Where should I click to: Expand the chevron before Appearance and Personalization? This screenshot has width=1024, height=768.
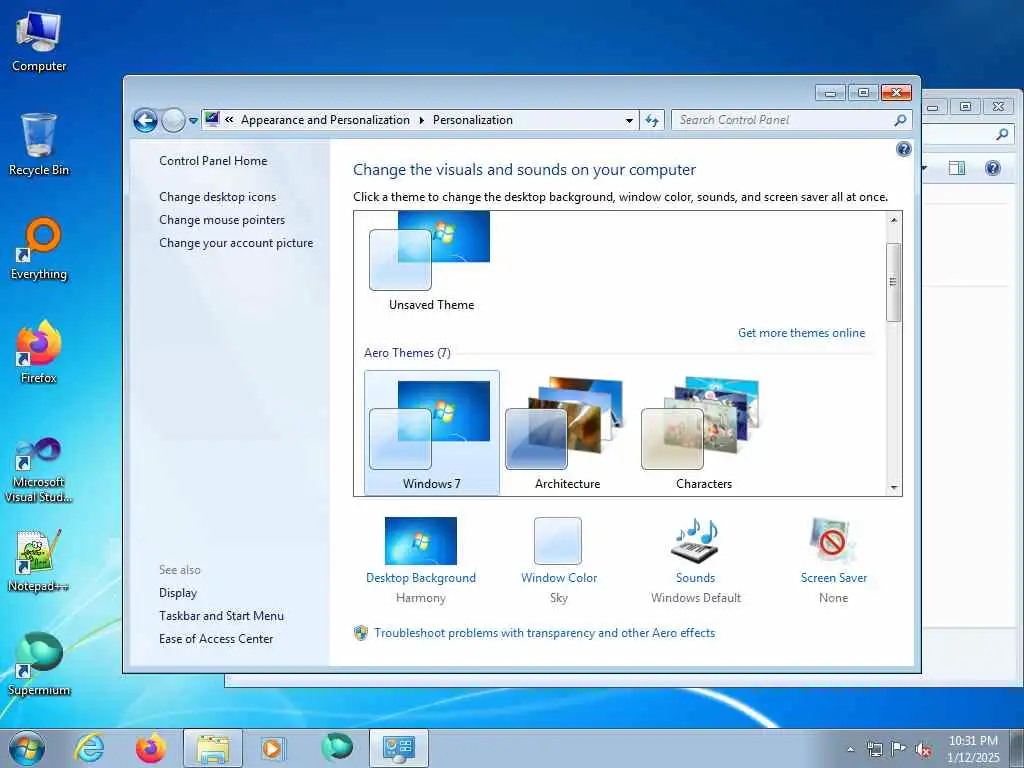[229, 120]
